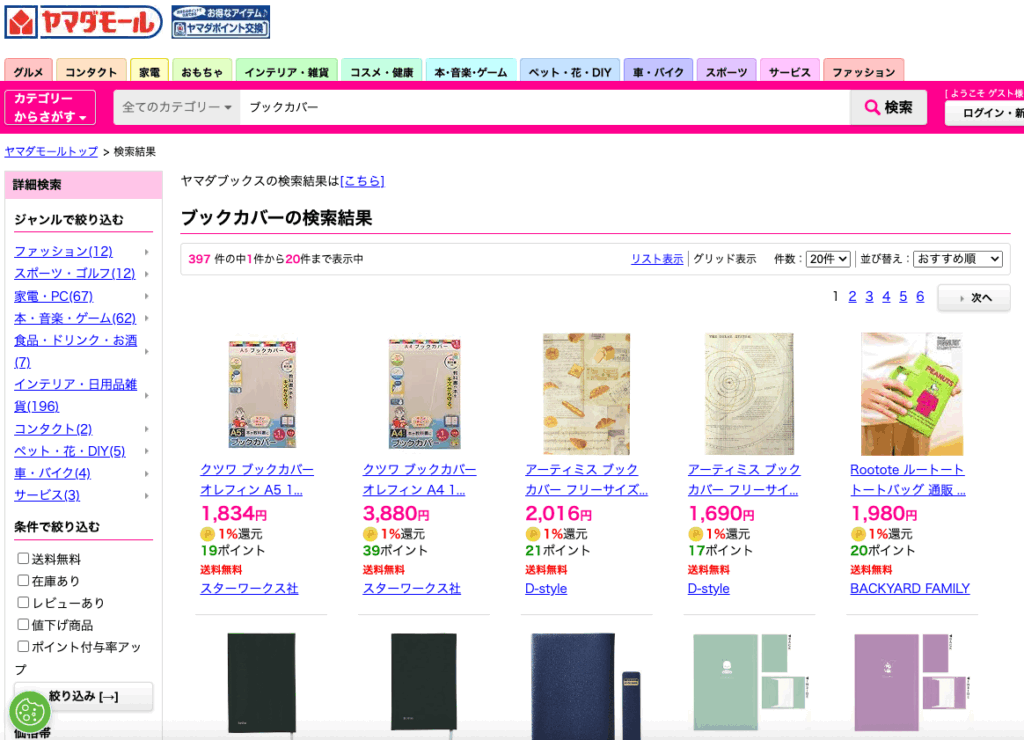Visit the D-style shop under 2,016円 item

[x=546, y=588]
